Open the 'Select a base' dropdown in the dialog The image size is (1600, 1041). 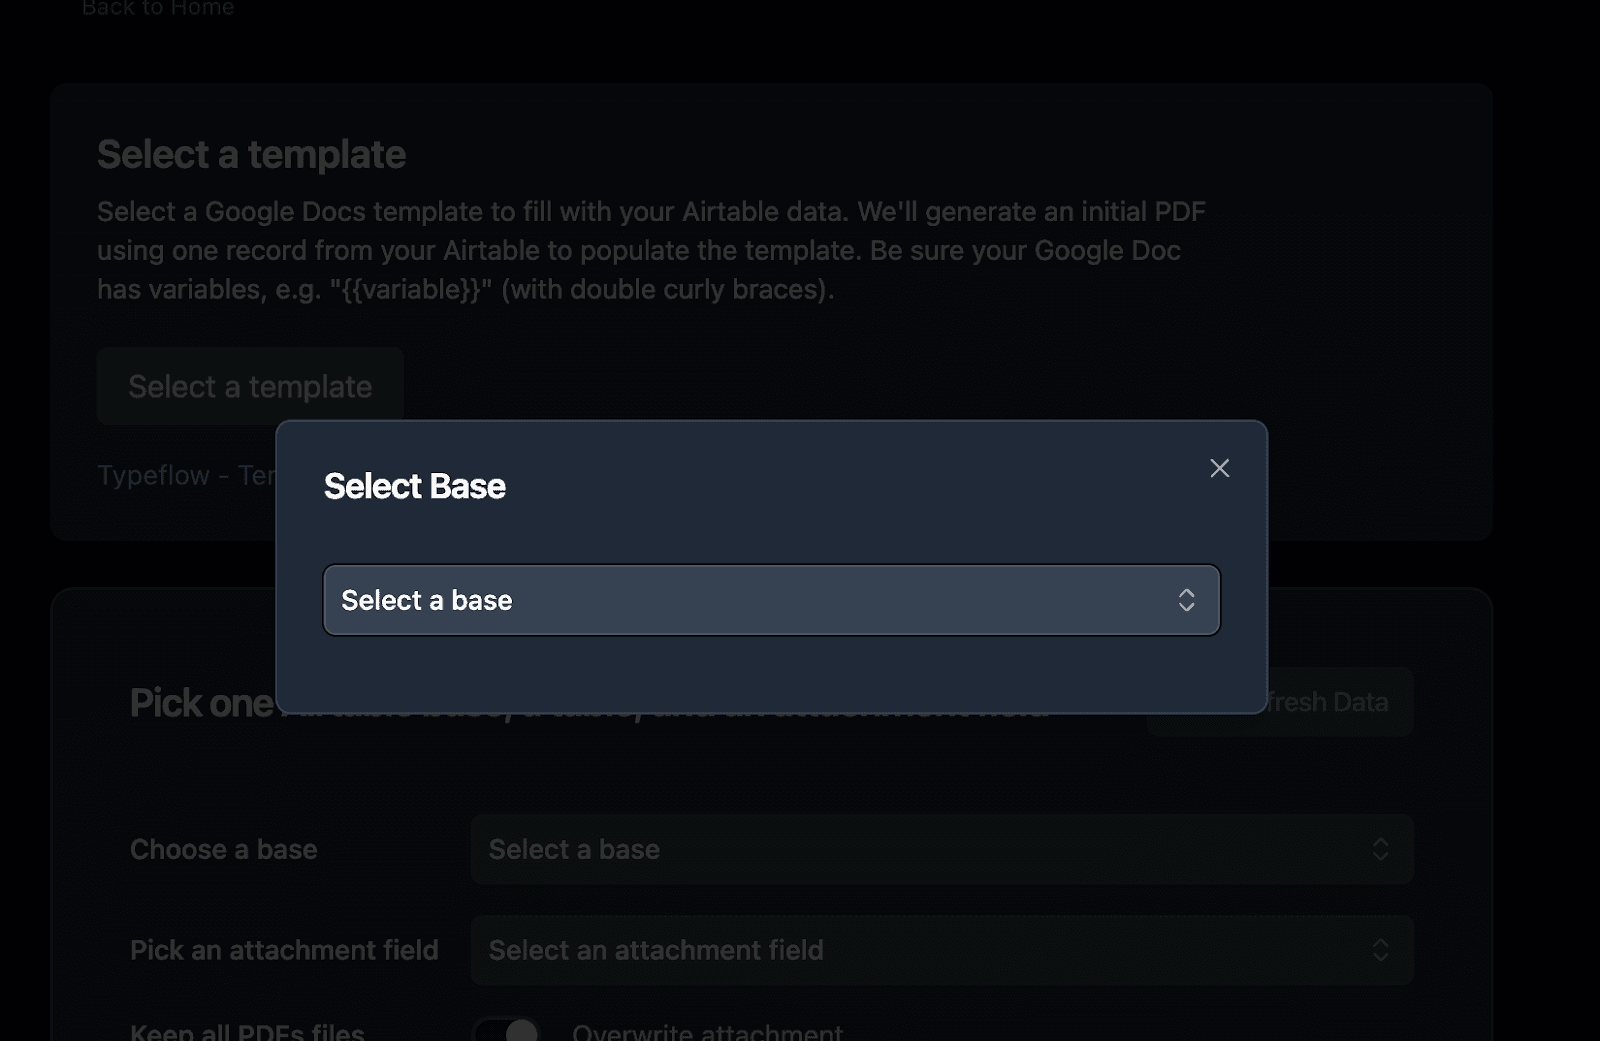(770, 600)
